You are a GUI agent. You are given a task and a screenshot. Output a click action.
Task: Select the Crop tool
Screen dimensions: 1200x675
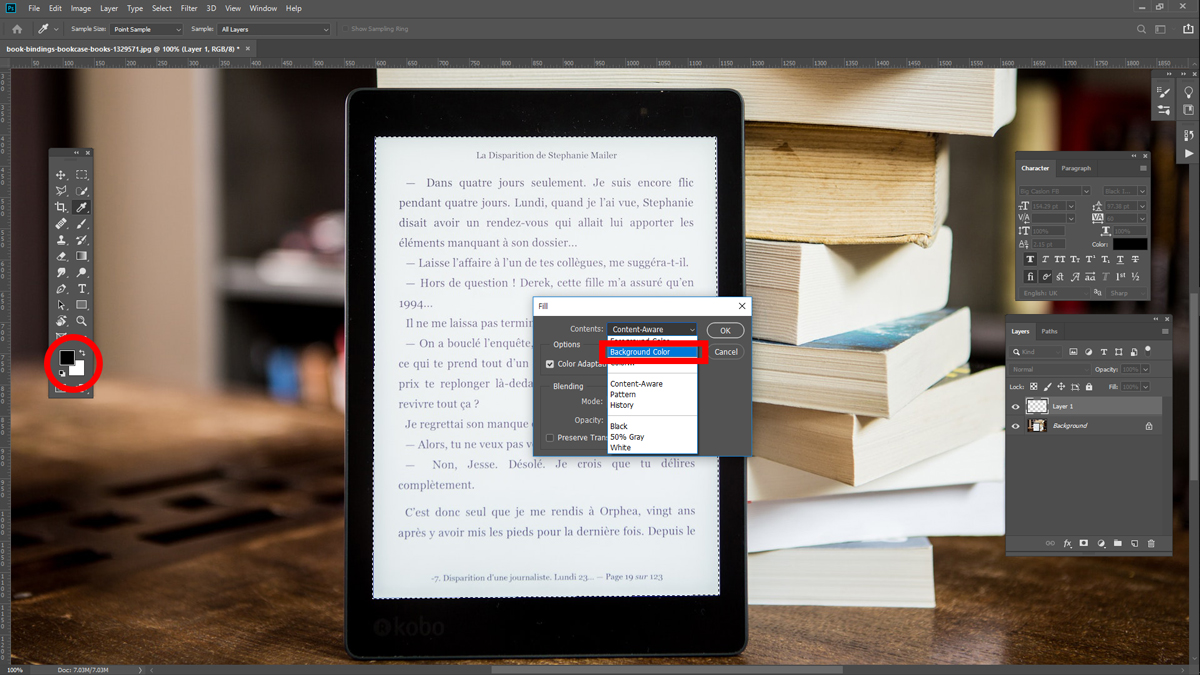pyautogui.click(x=61, y=207)
